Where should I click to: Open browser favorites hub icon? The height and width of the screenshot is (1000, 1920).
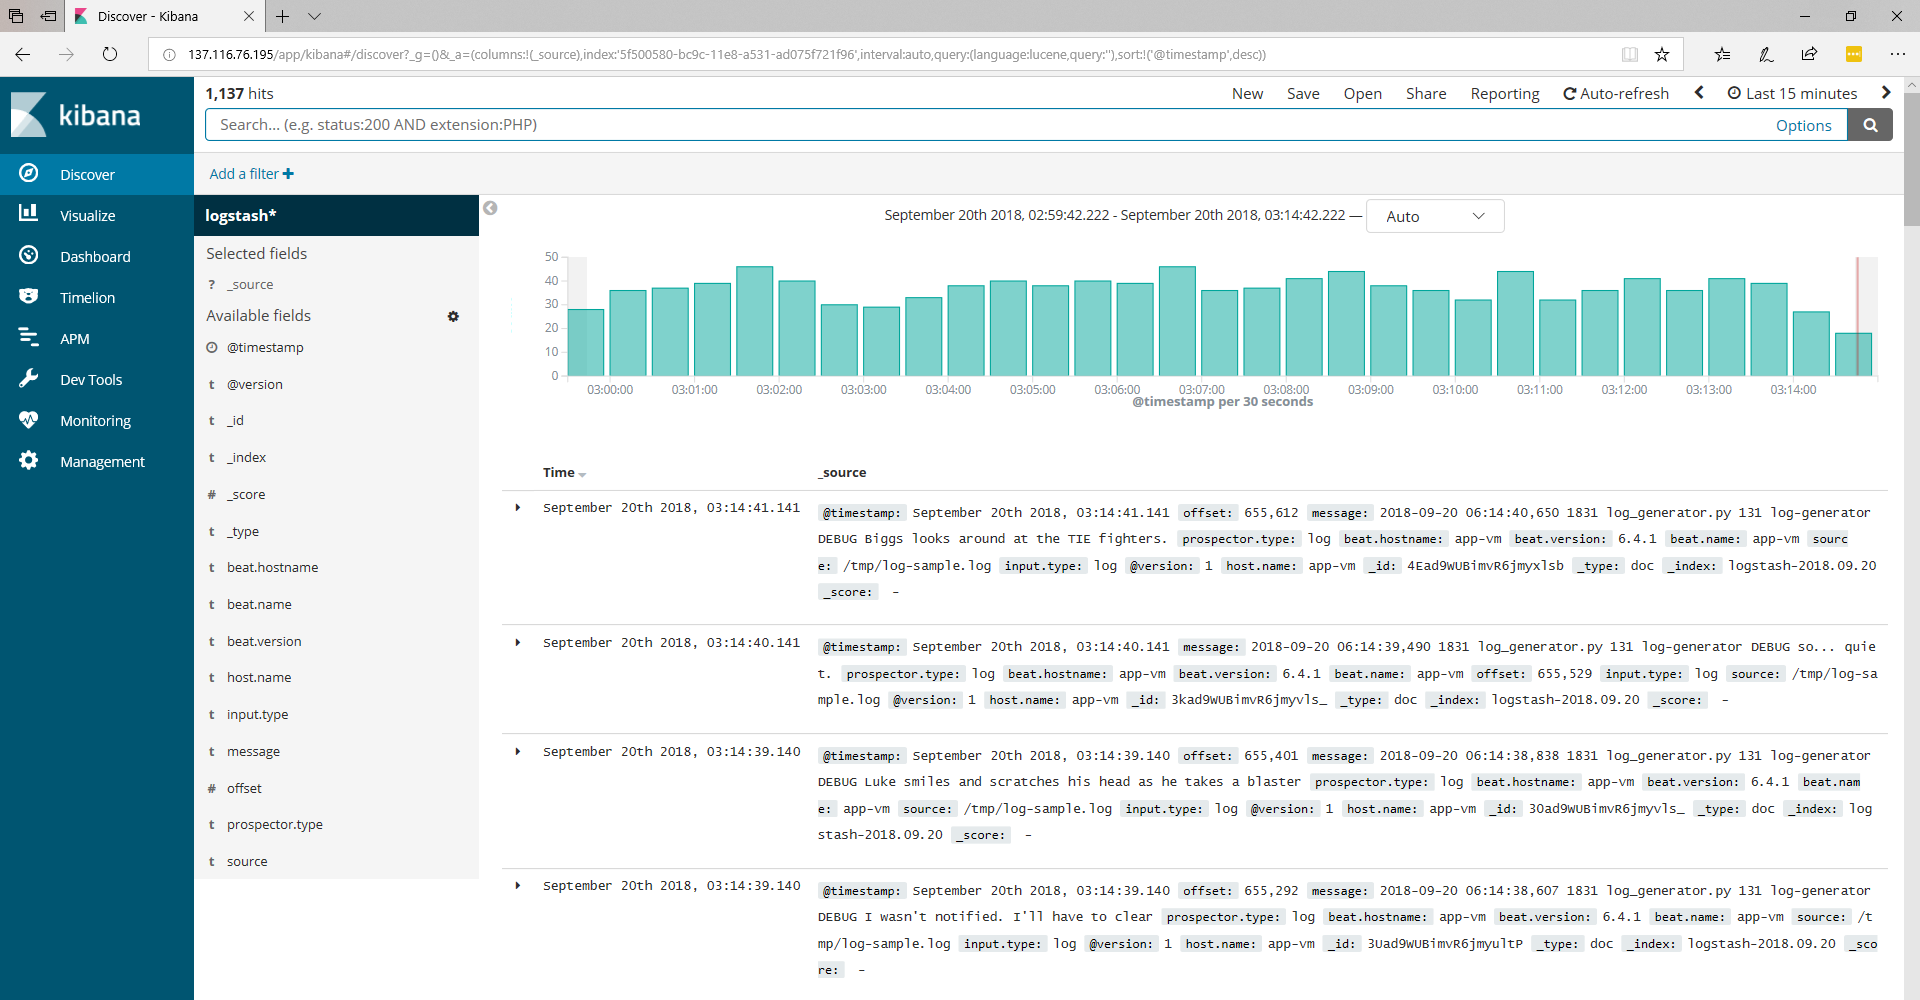click(1722, 54)
